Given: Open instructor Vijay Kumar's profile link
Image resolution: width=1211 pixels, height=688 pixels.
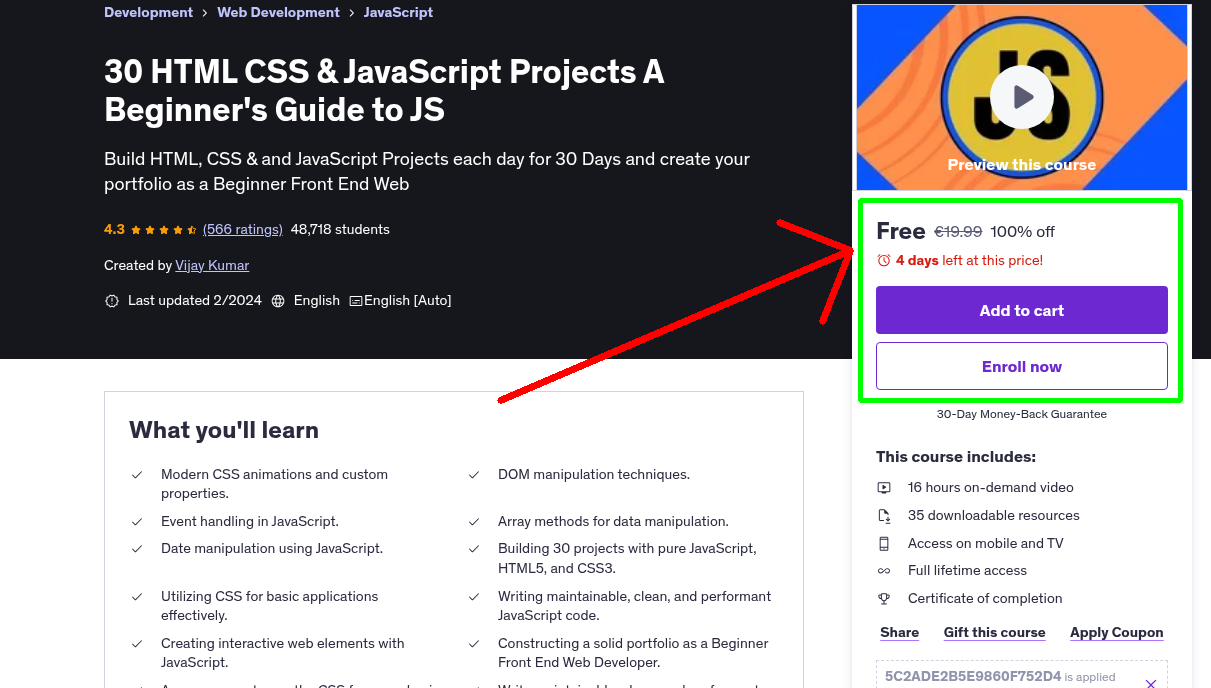Looking at the screenshot, I should coord(212,265).
